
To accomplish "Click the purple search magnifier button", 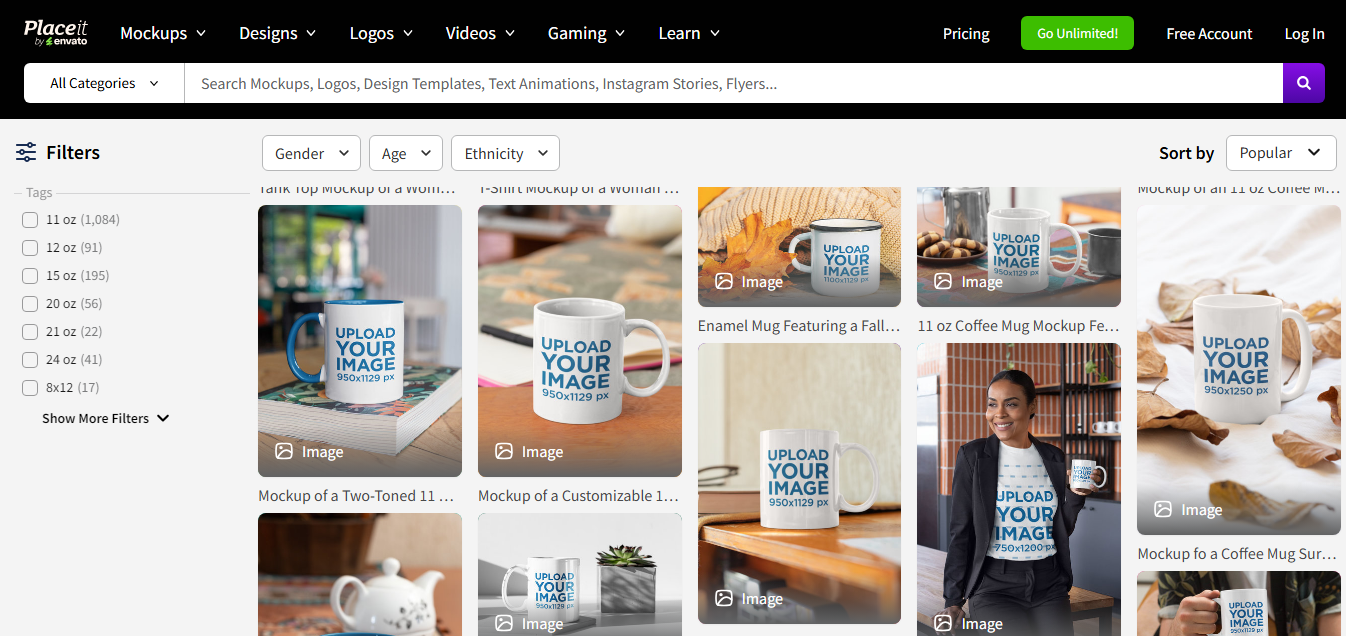I will pos(1304,83).
